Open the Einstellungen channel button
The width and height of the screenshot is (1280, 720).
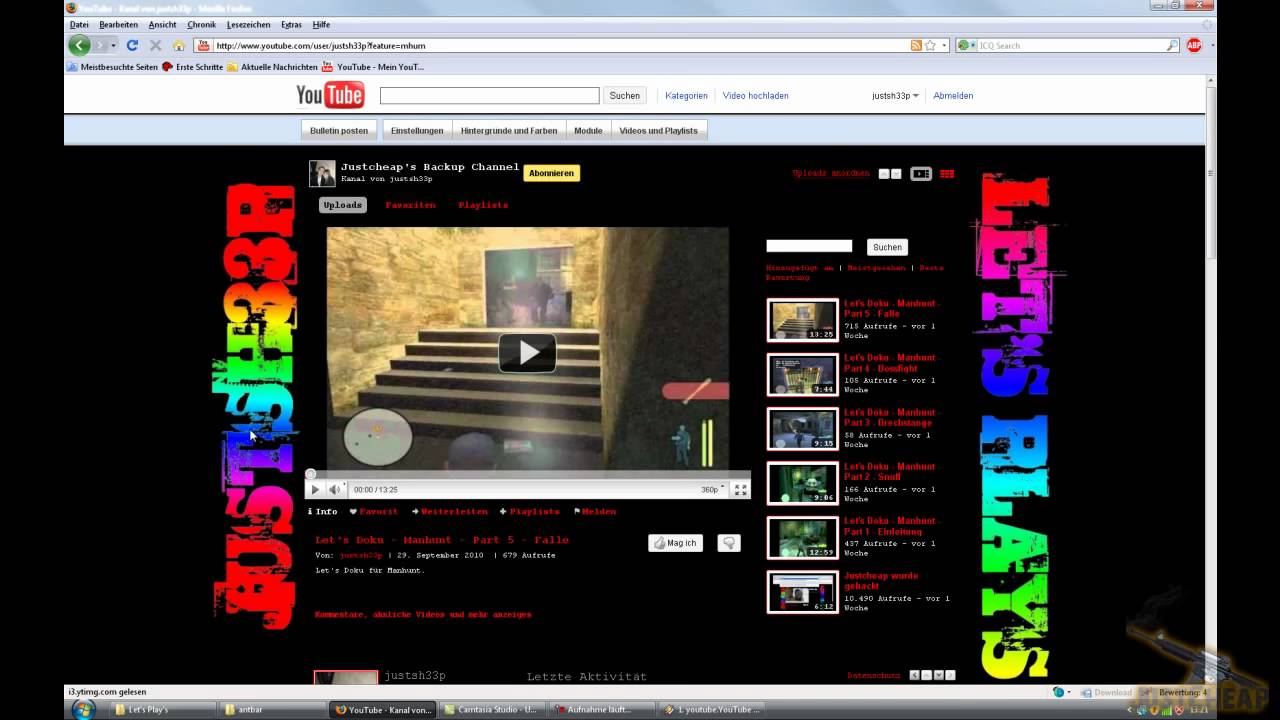tap(417, 130)
